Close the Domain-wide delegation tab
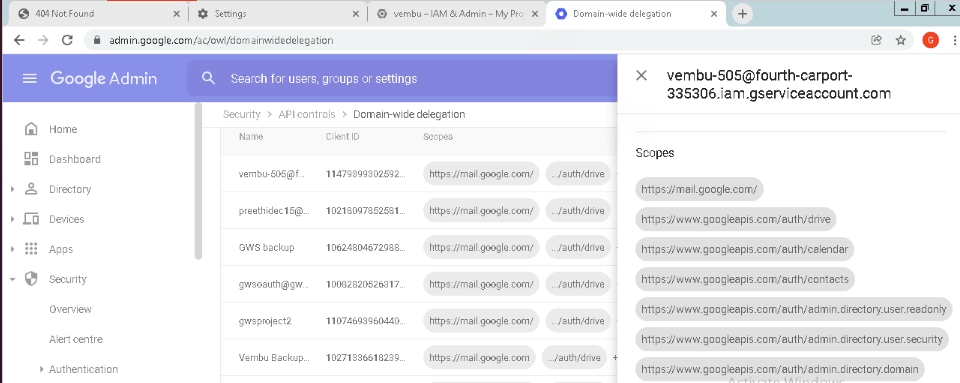This screenshot has height=383, width=960. point(713,13)
